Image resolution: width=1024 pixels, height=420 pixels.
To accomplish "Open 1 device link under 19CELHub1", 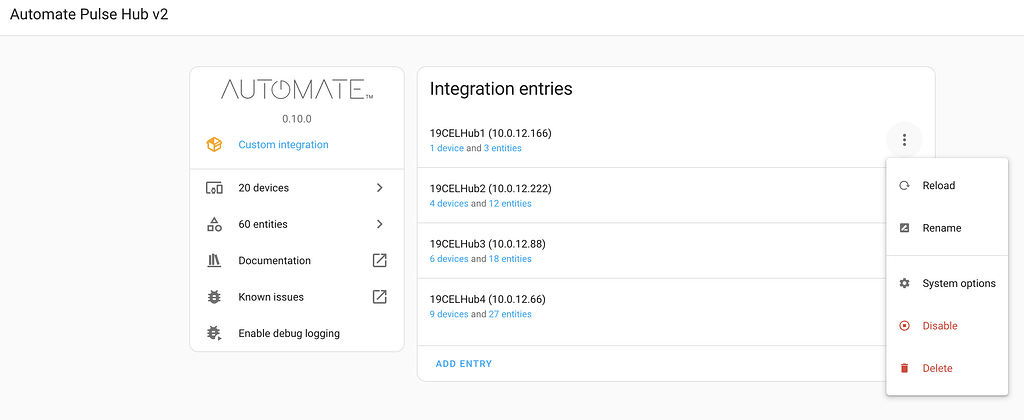I will click(447, 148).
